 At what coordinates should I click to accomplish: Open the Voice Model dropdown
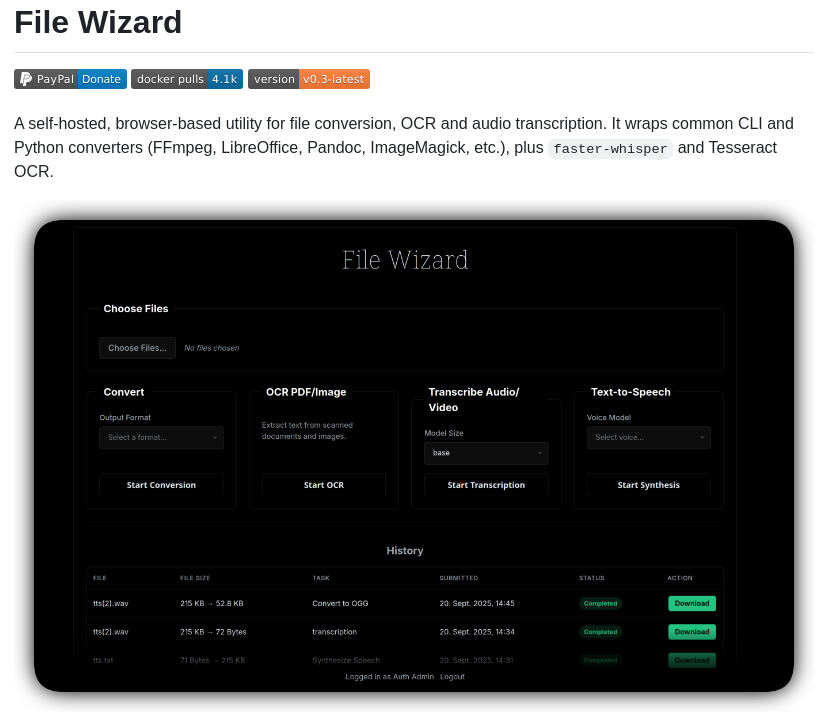648,437
